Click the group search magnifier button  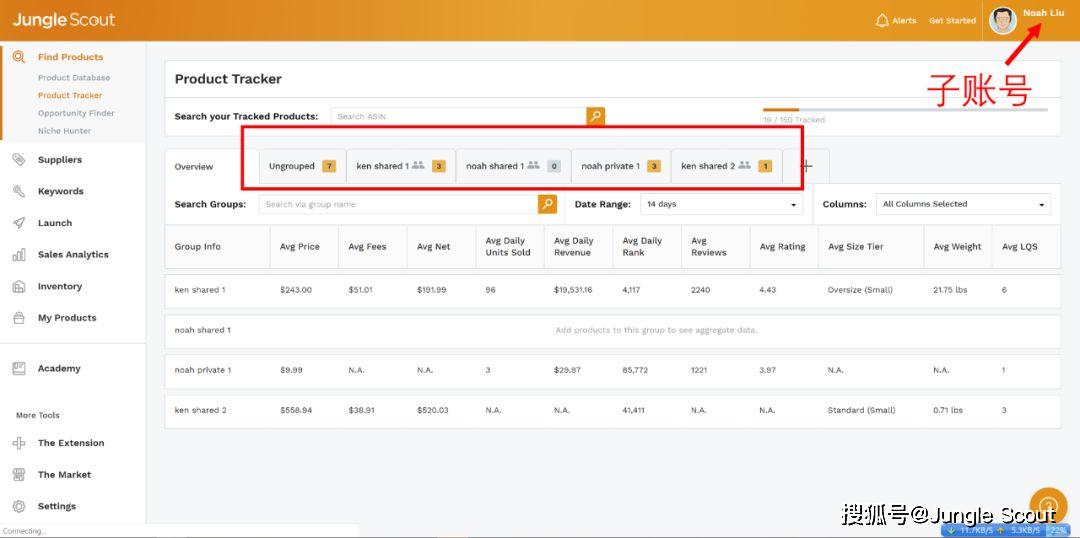click(x=548, y=204)
